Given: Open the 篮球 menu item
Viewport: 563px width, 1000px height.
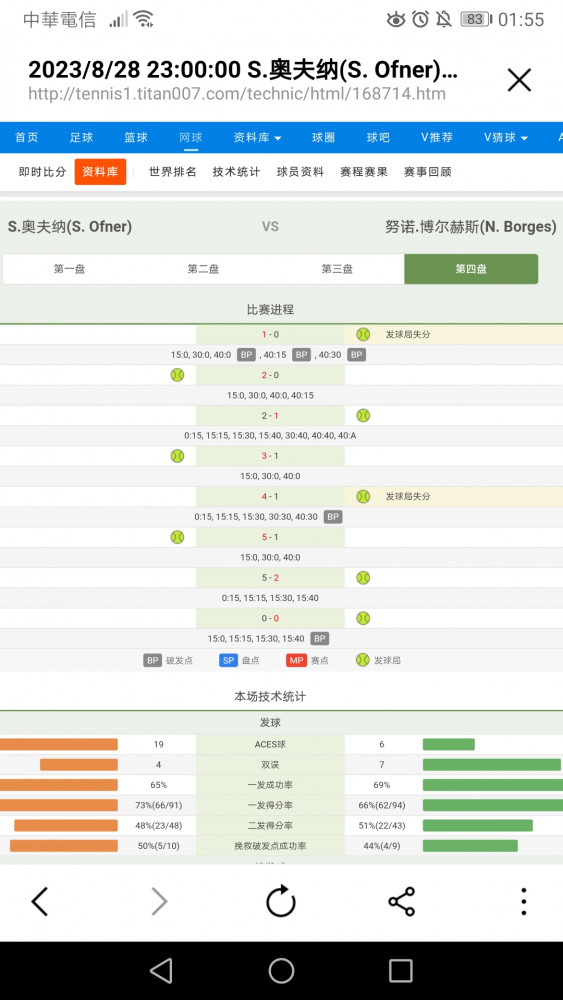Looking at the screenshot, I should tap(136, 137).
